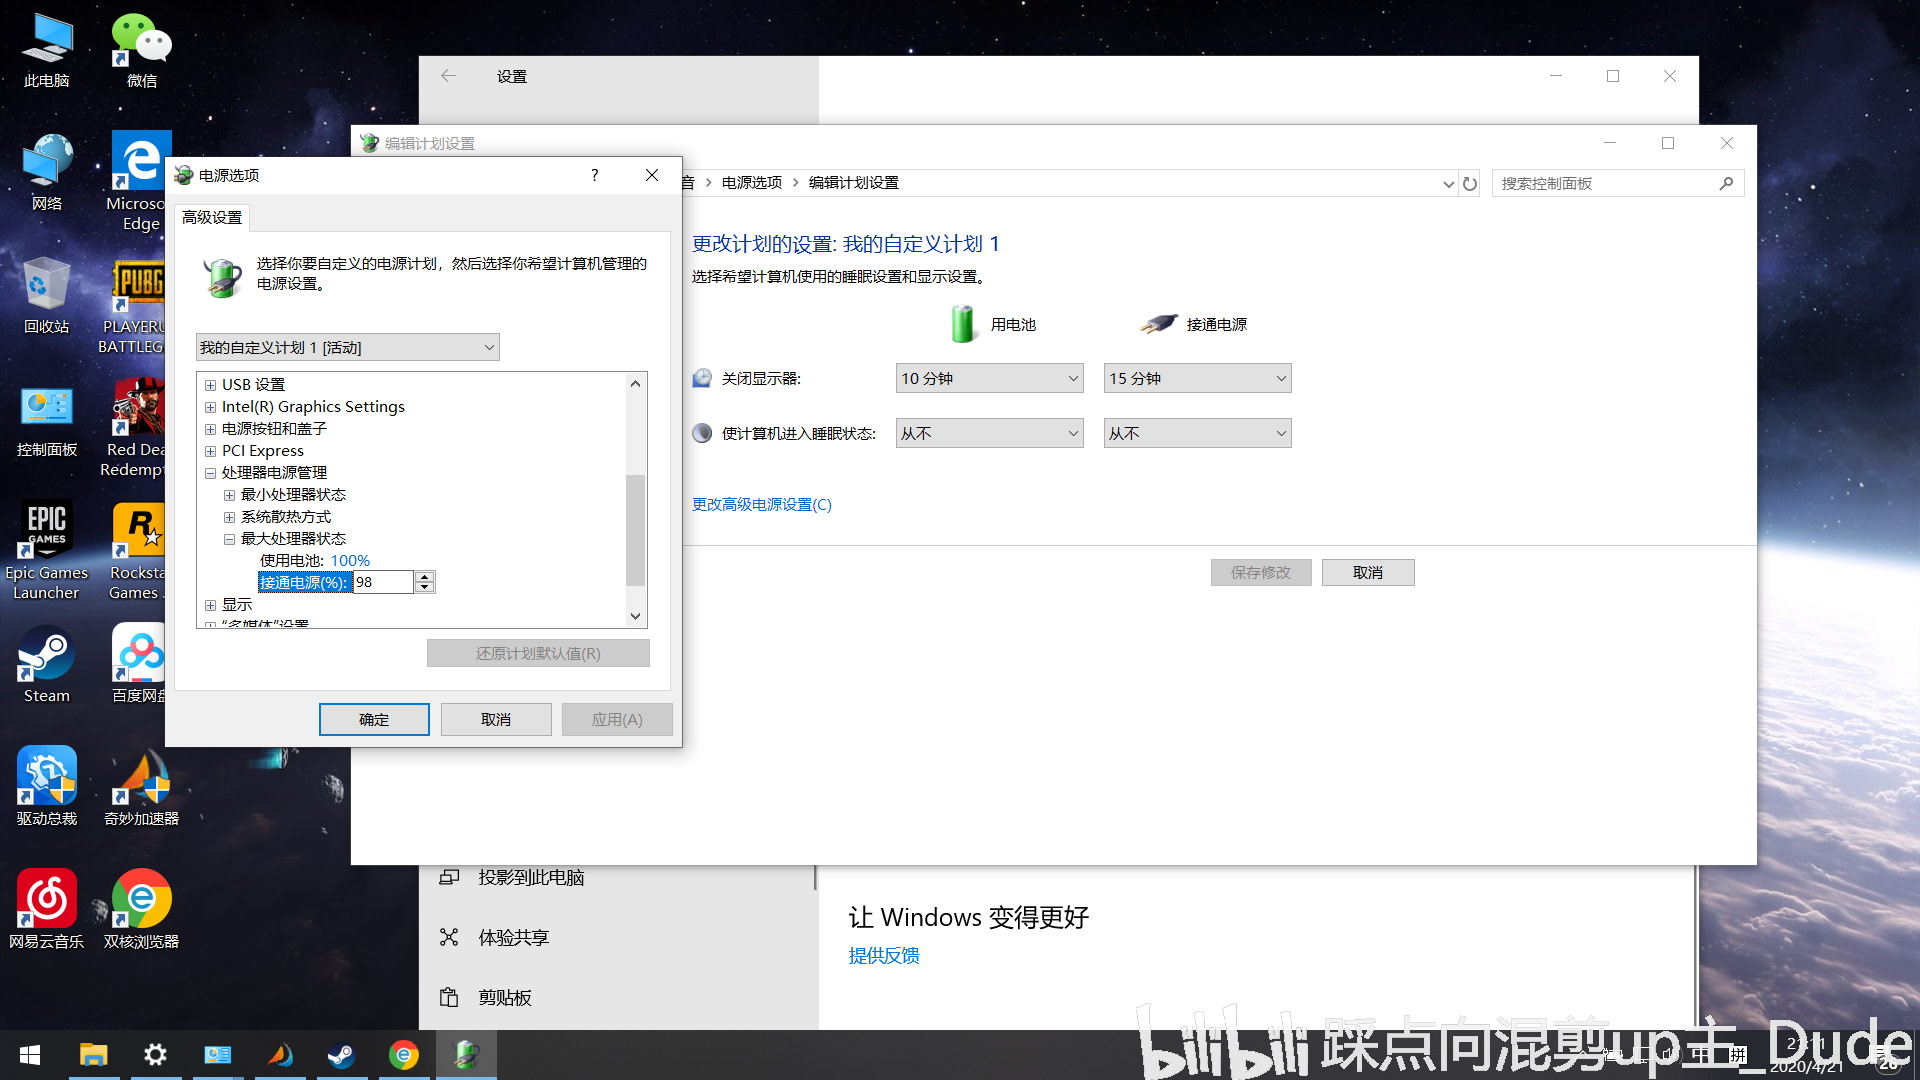Click the 编辑计划设置 breadcrumb
The image size is (1920, 1080).
point(854,183)
